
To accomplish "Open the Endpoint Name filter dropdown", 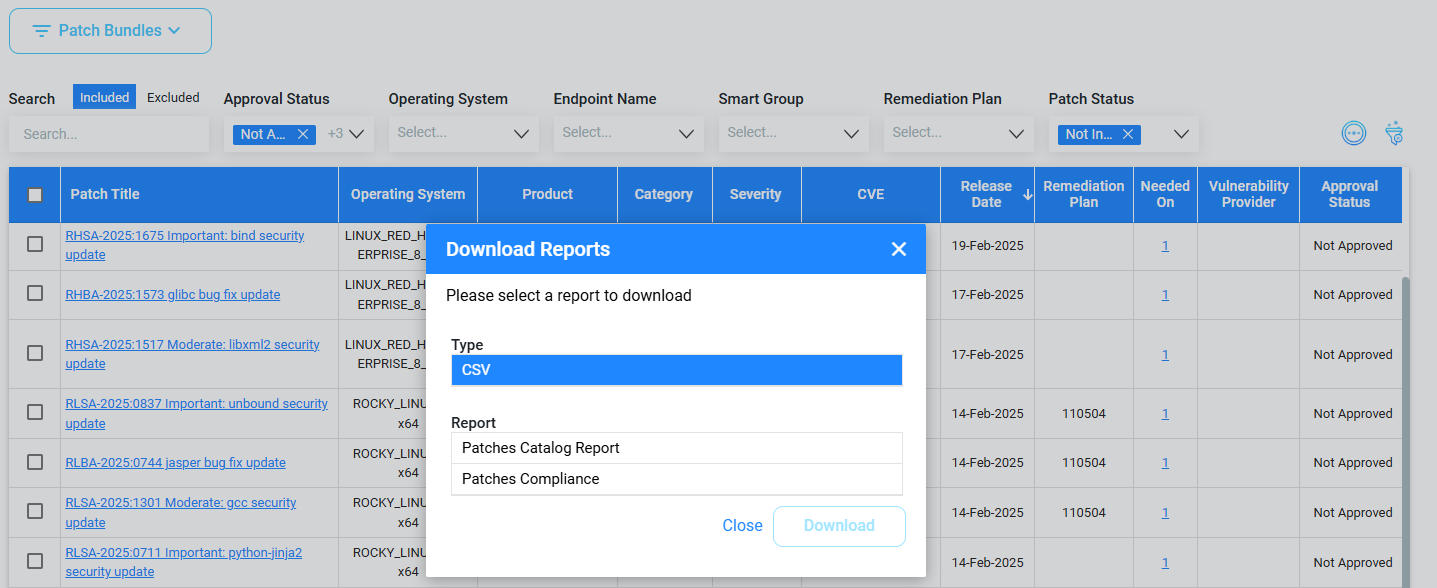I will point(629,133).
